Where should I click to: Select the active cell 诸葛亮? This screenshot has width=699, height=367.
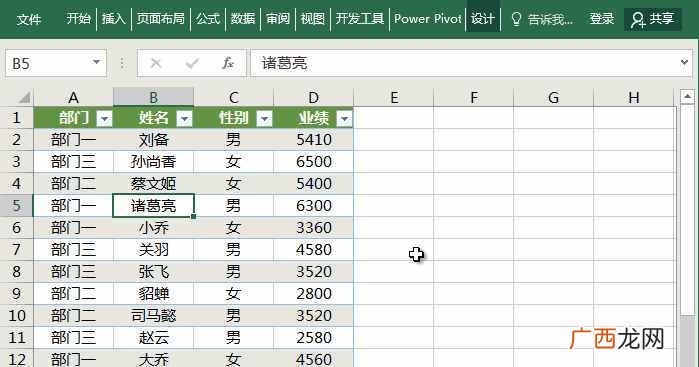(x=153, y=206)
